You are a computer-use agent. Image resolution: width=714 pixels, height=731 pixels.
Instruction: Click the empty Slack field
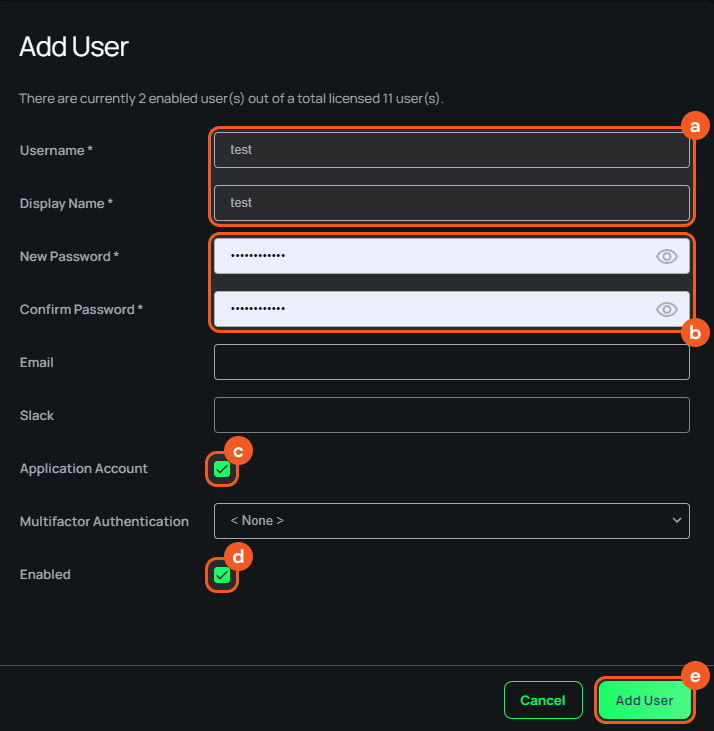coord(451,415)
